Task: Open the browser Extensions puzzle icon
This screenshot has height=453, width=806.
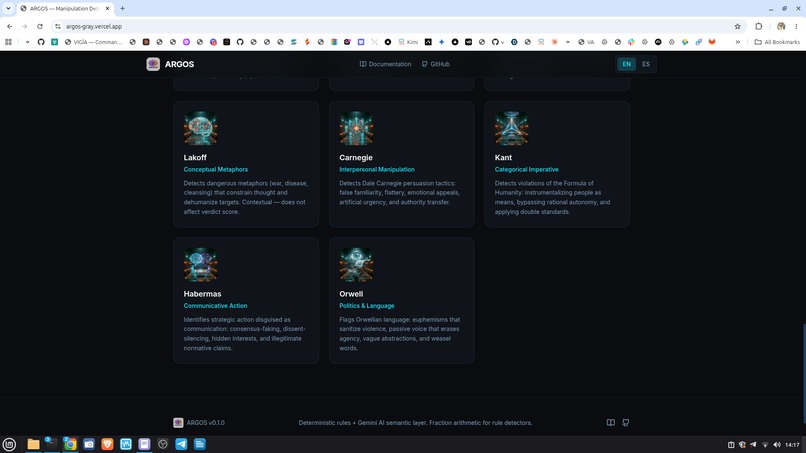Action: tap(759, 26)
